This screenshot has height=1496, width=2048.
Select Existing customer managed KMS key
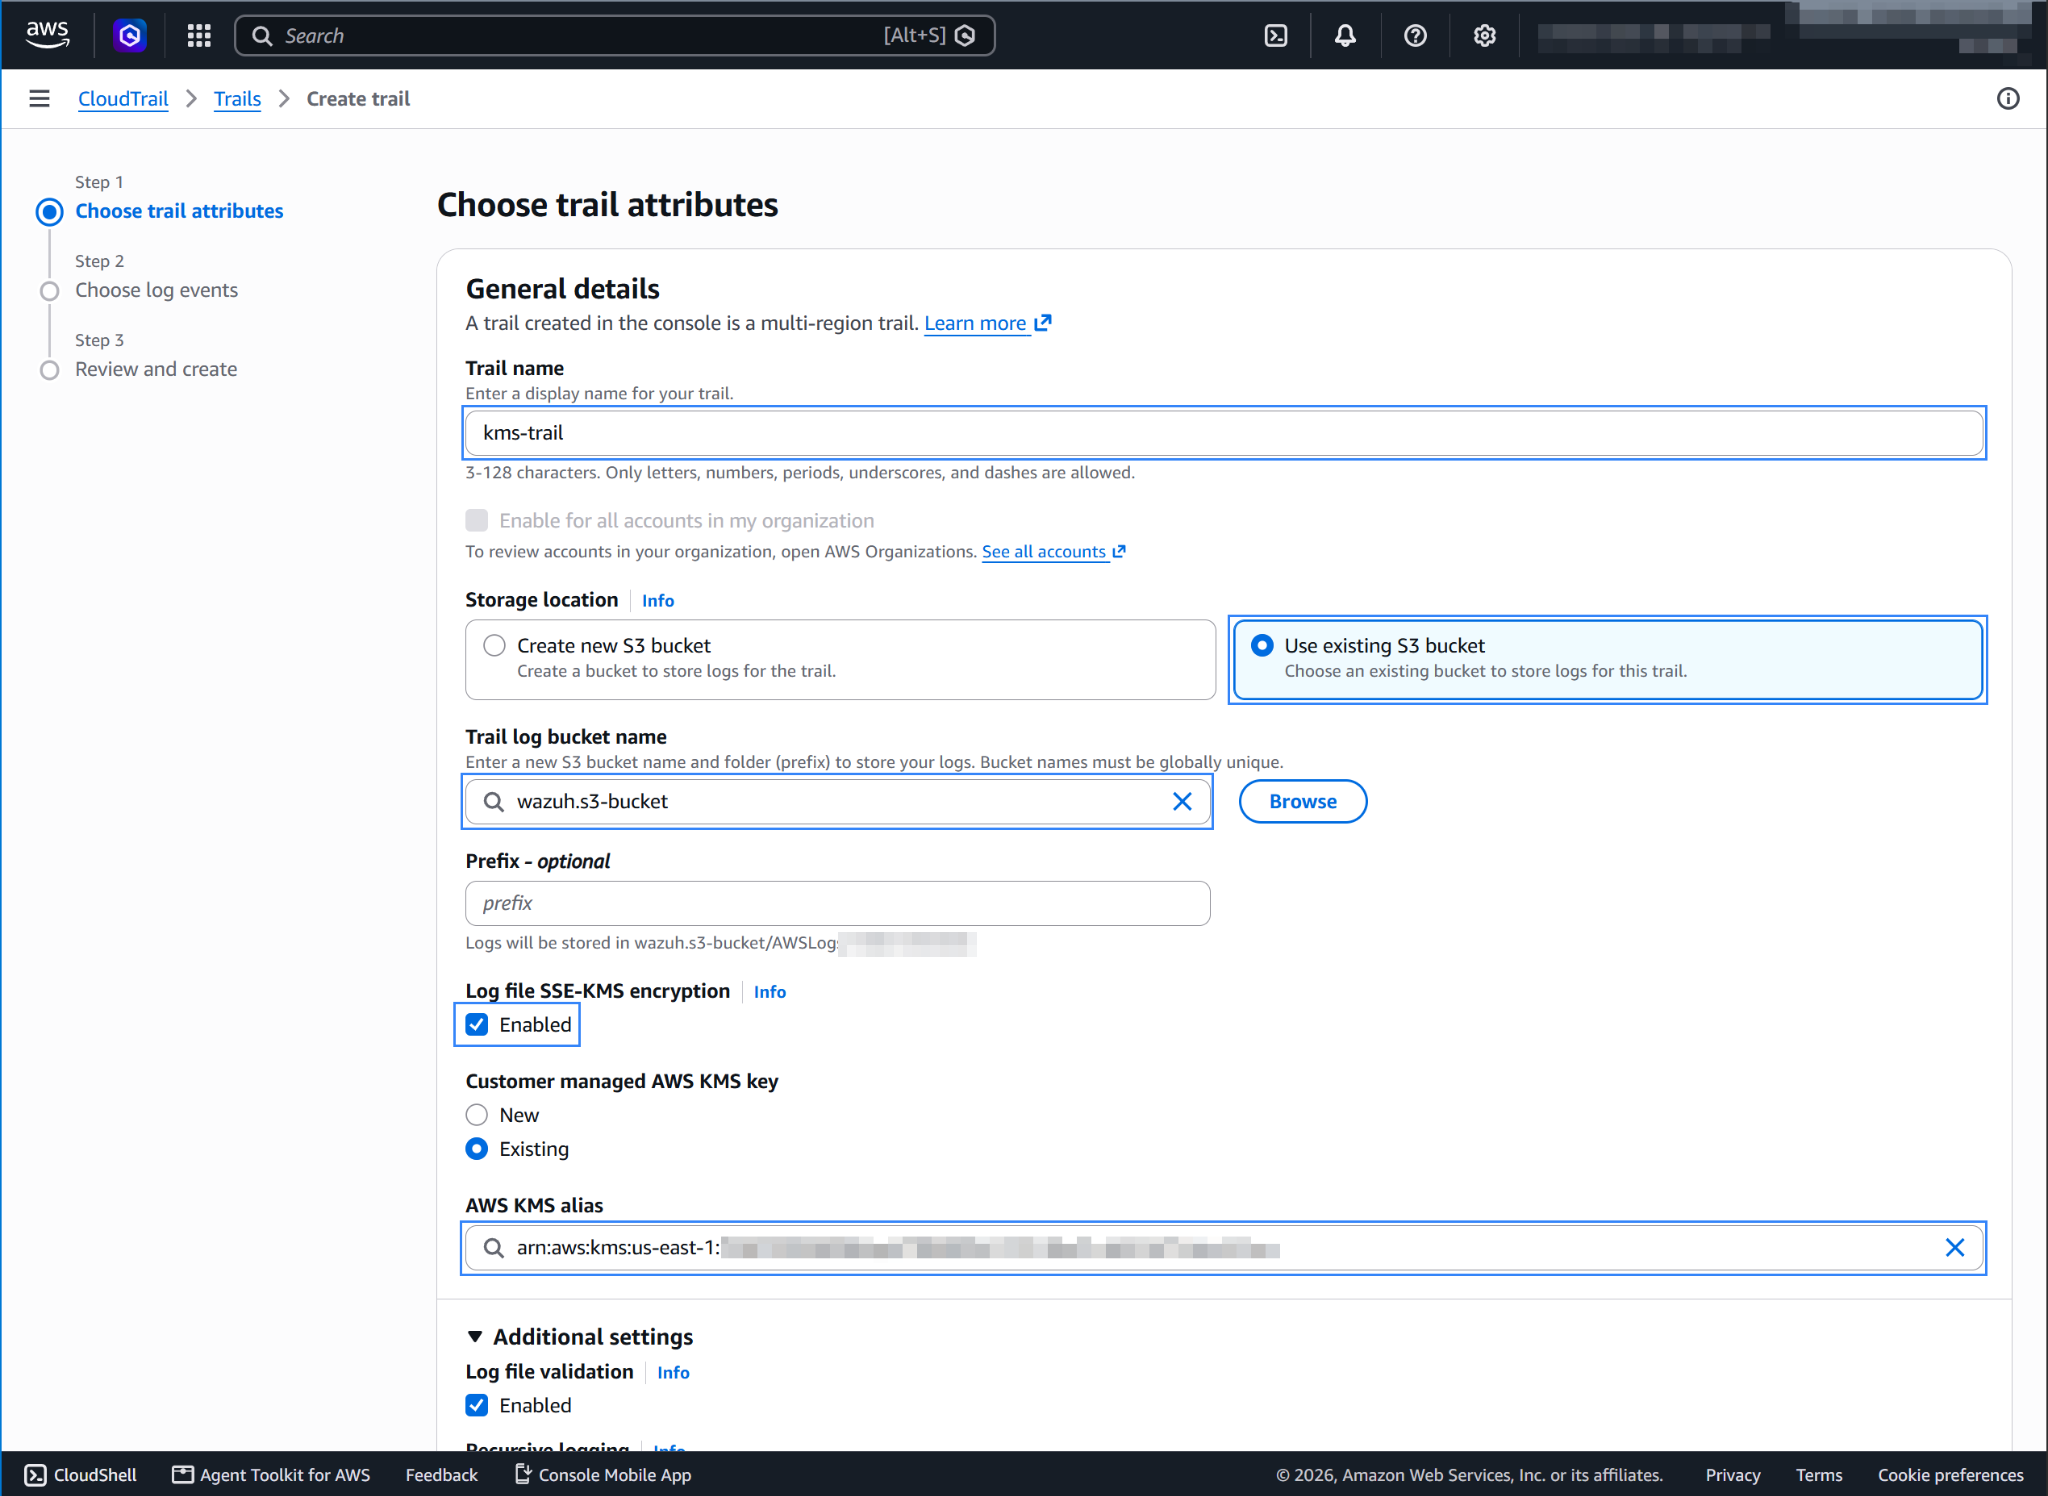tap(477, 1148)
